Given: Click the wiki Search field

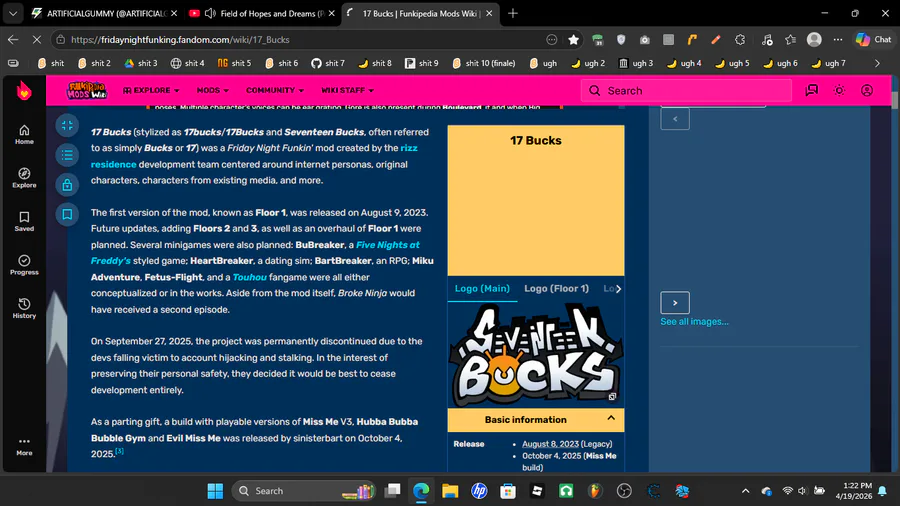Looking at the screenshot, I should coord(686,91).
